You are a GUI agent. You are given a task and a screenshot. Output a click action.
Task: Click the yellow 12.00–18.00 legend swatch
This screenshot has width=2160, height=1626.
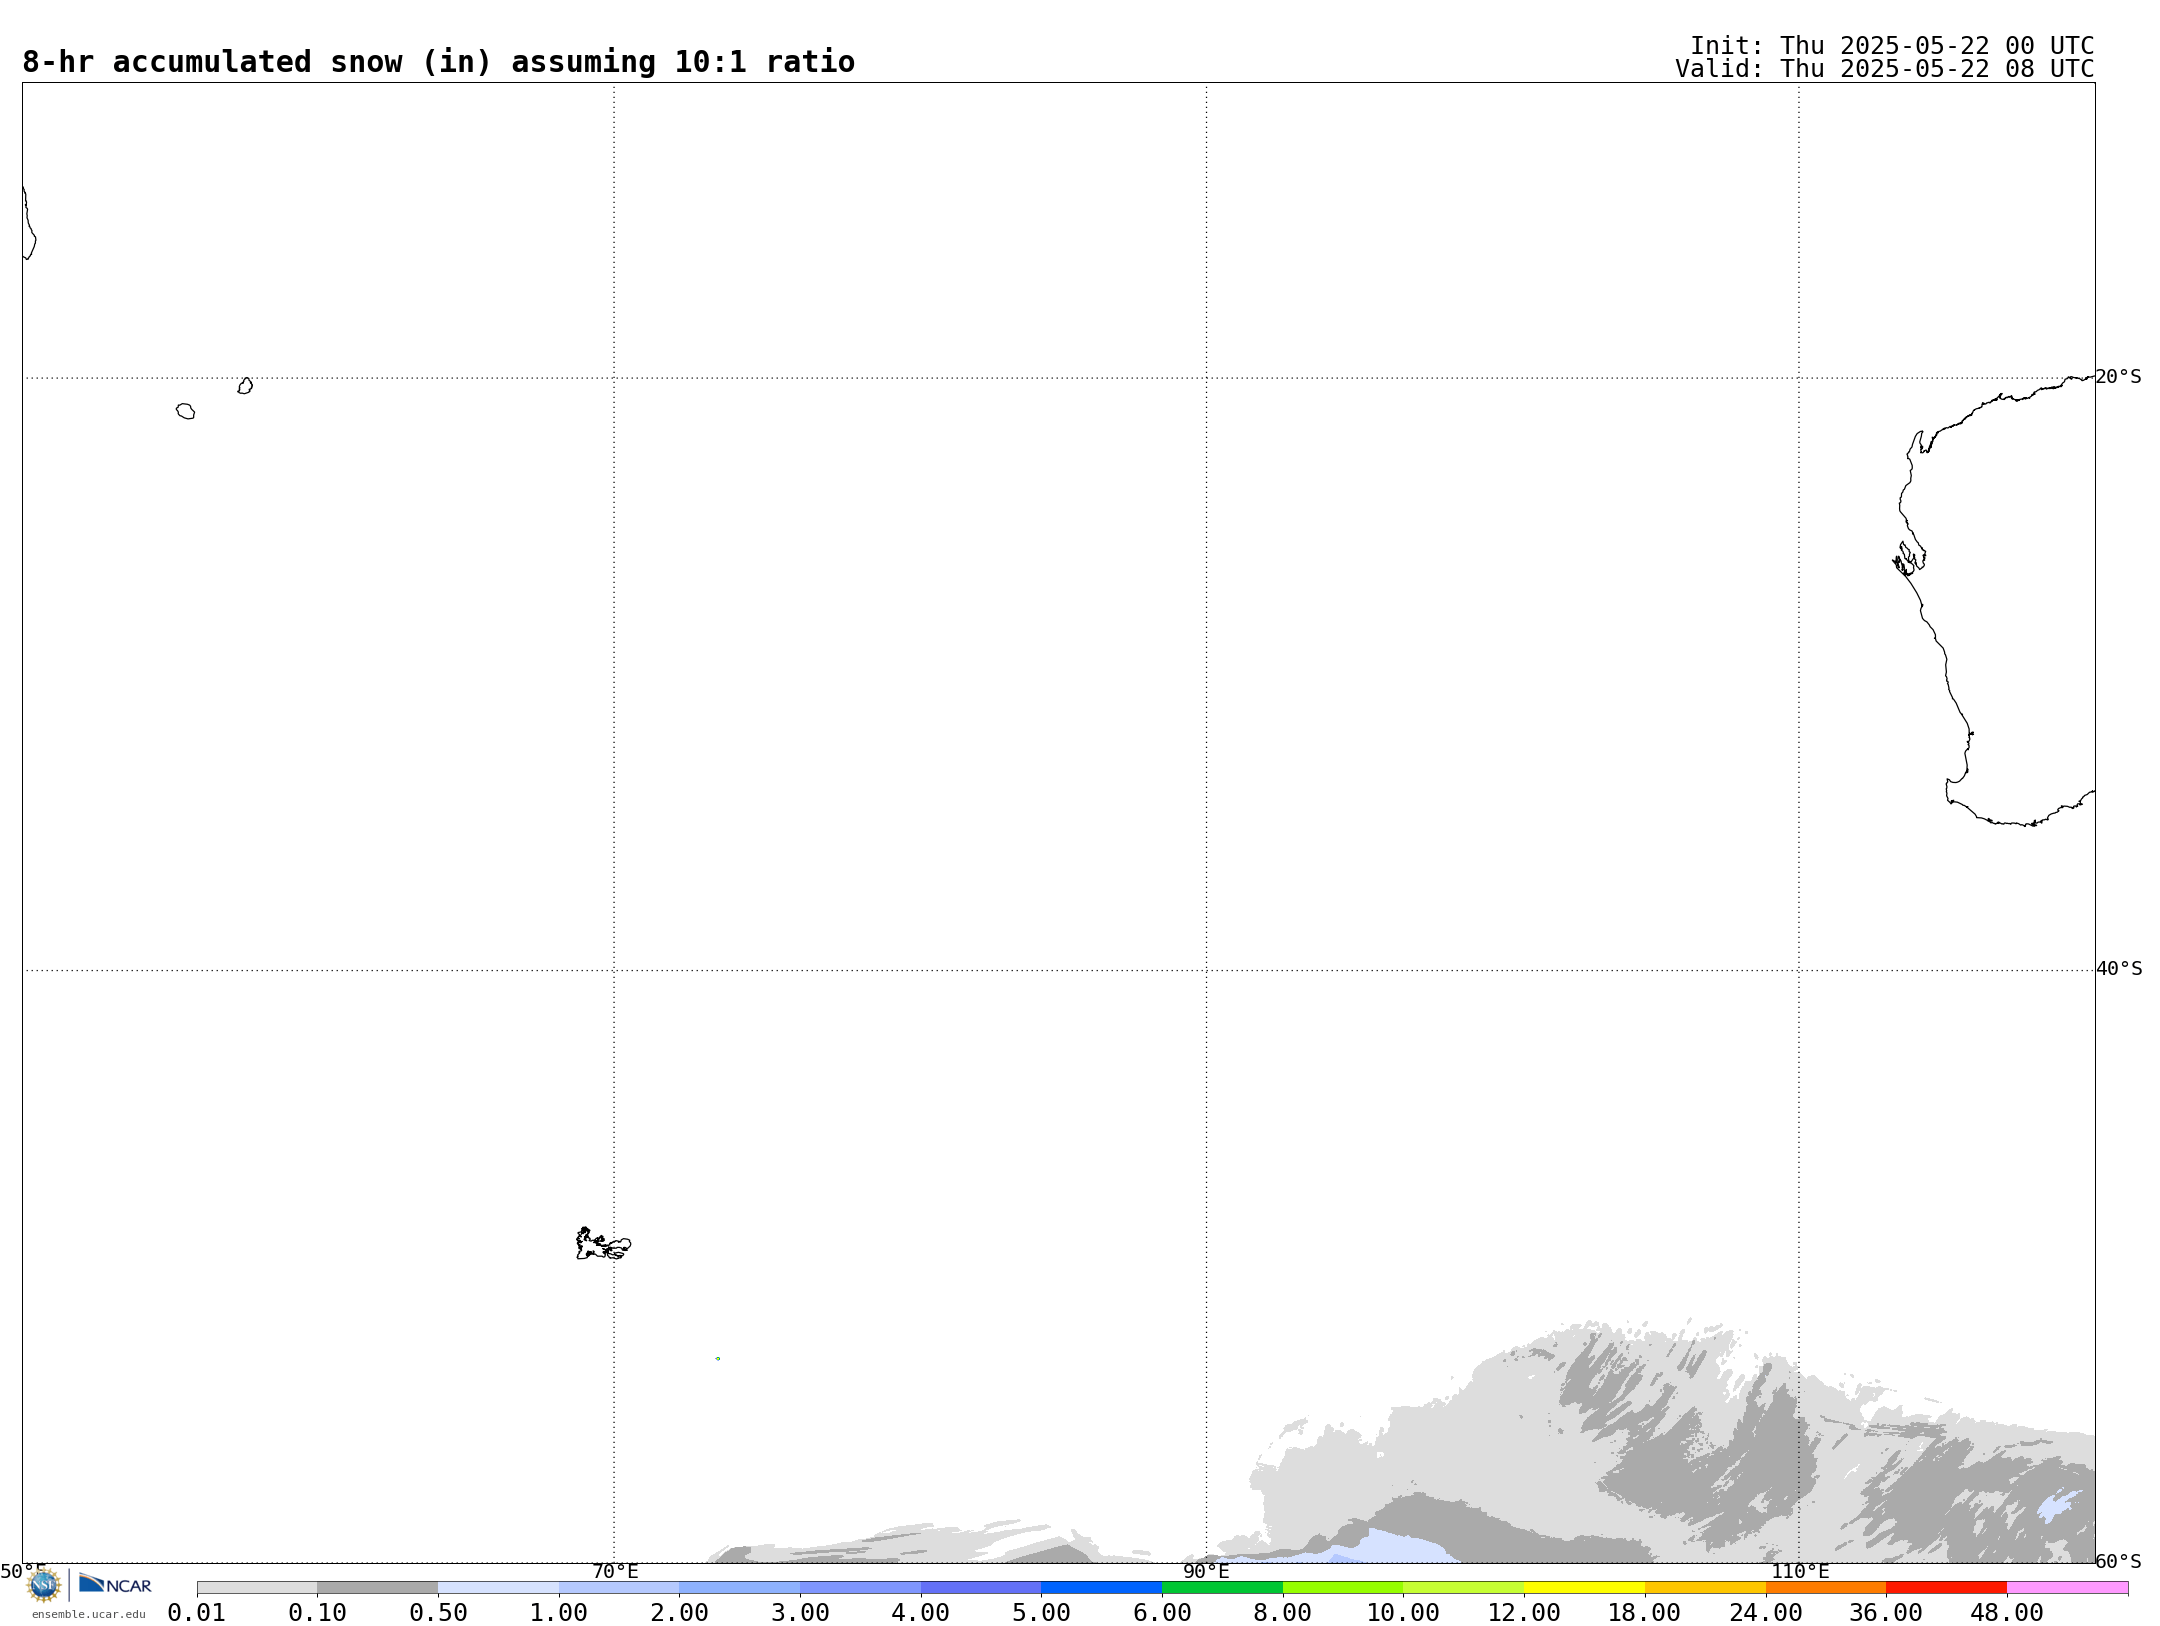click(1584, 1588)
